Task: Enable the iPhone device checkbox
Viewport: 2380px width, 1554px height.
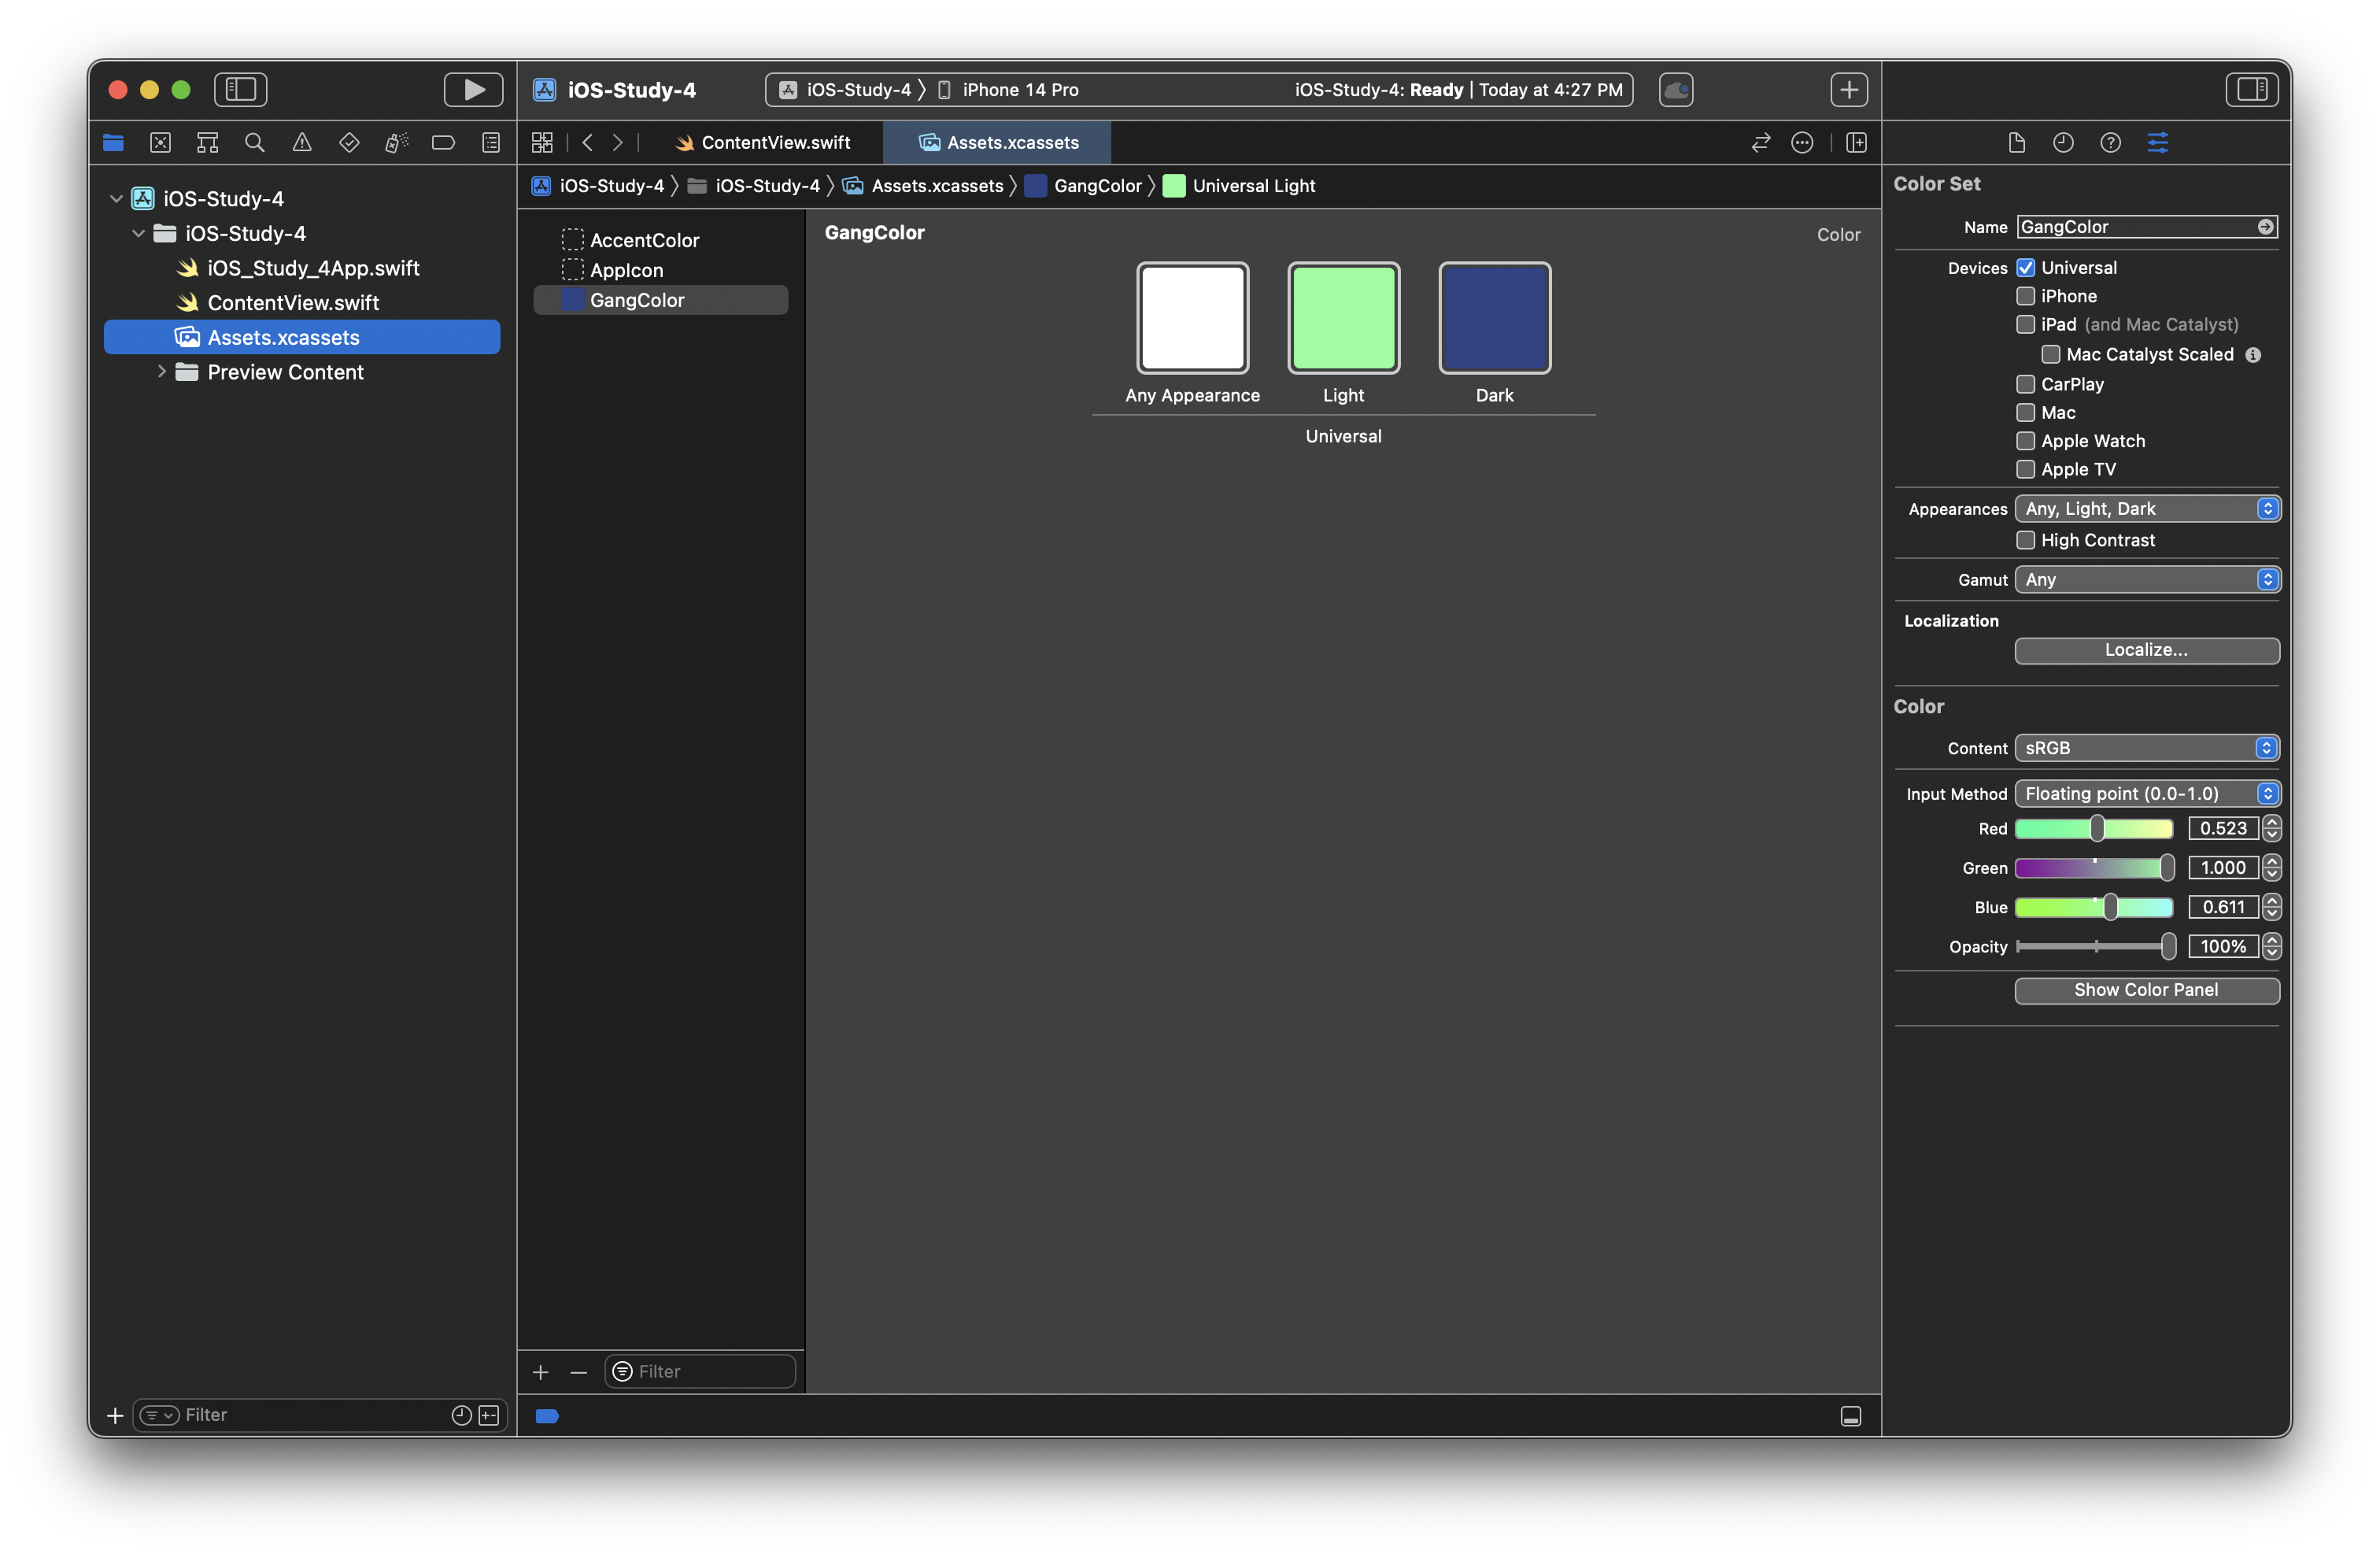Action: 2025,296
